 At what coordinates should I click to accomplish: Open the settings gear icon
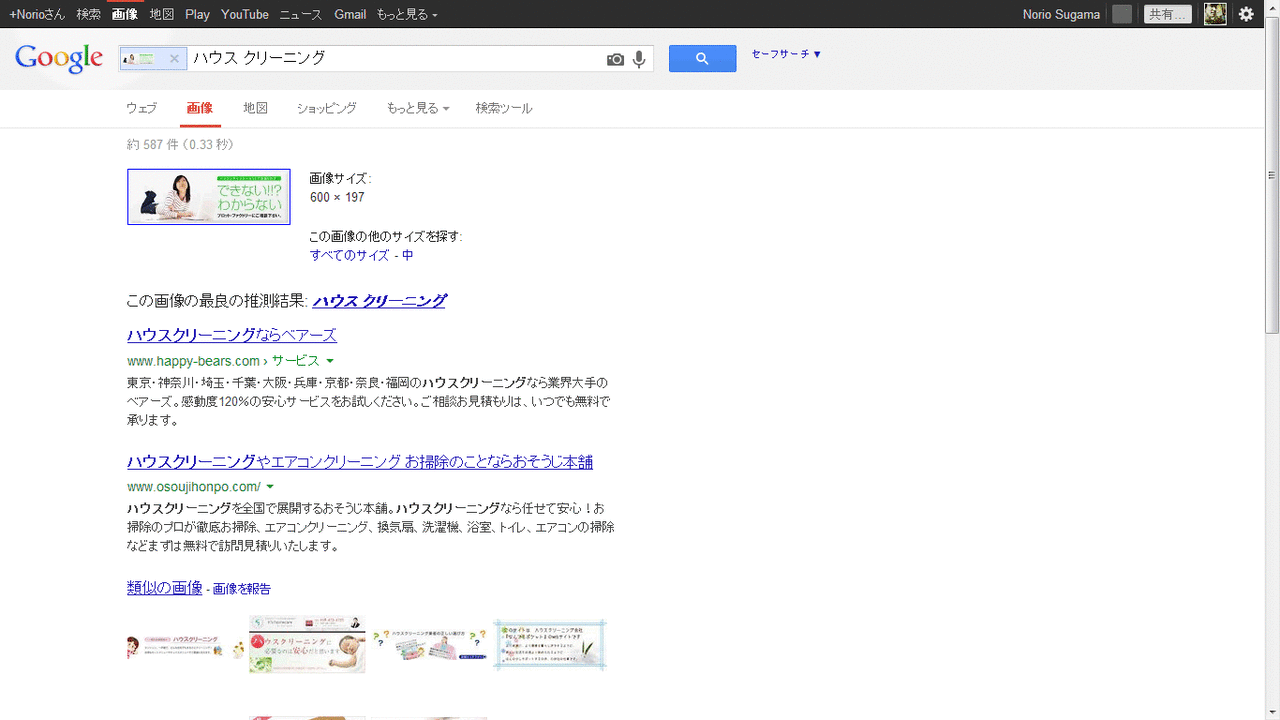pyautogui.click(x=1246, y=14)
